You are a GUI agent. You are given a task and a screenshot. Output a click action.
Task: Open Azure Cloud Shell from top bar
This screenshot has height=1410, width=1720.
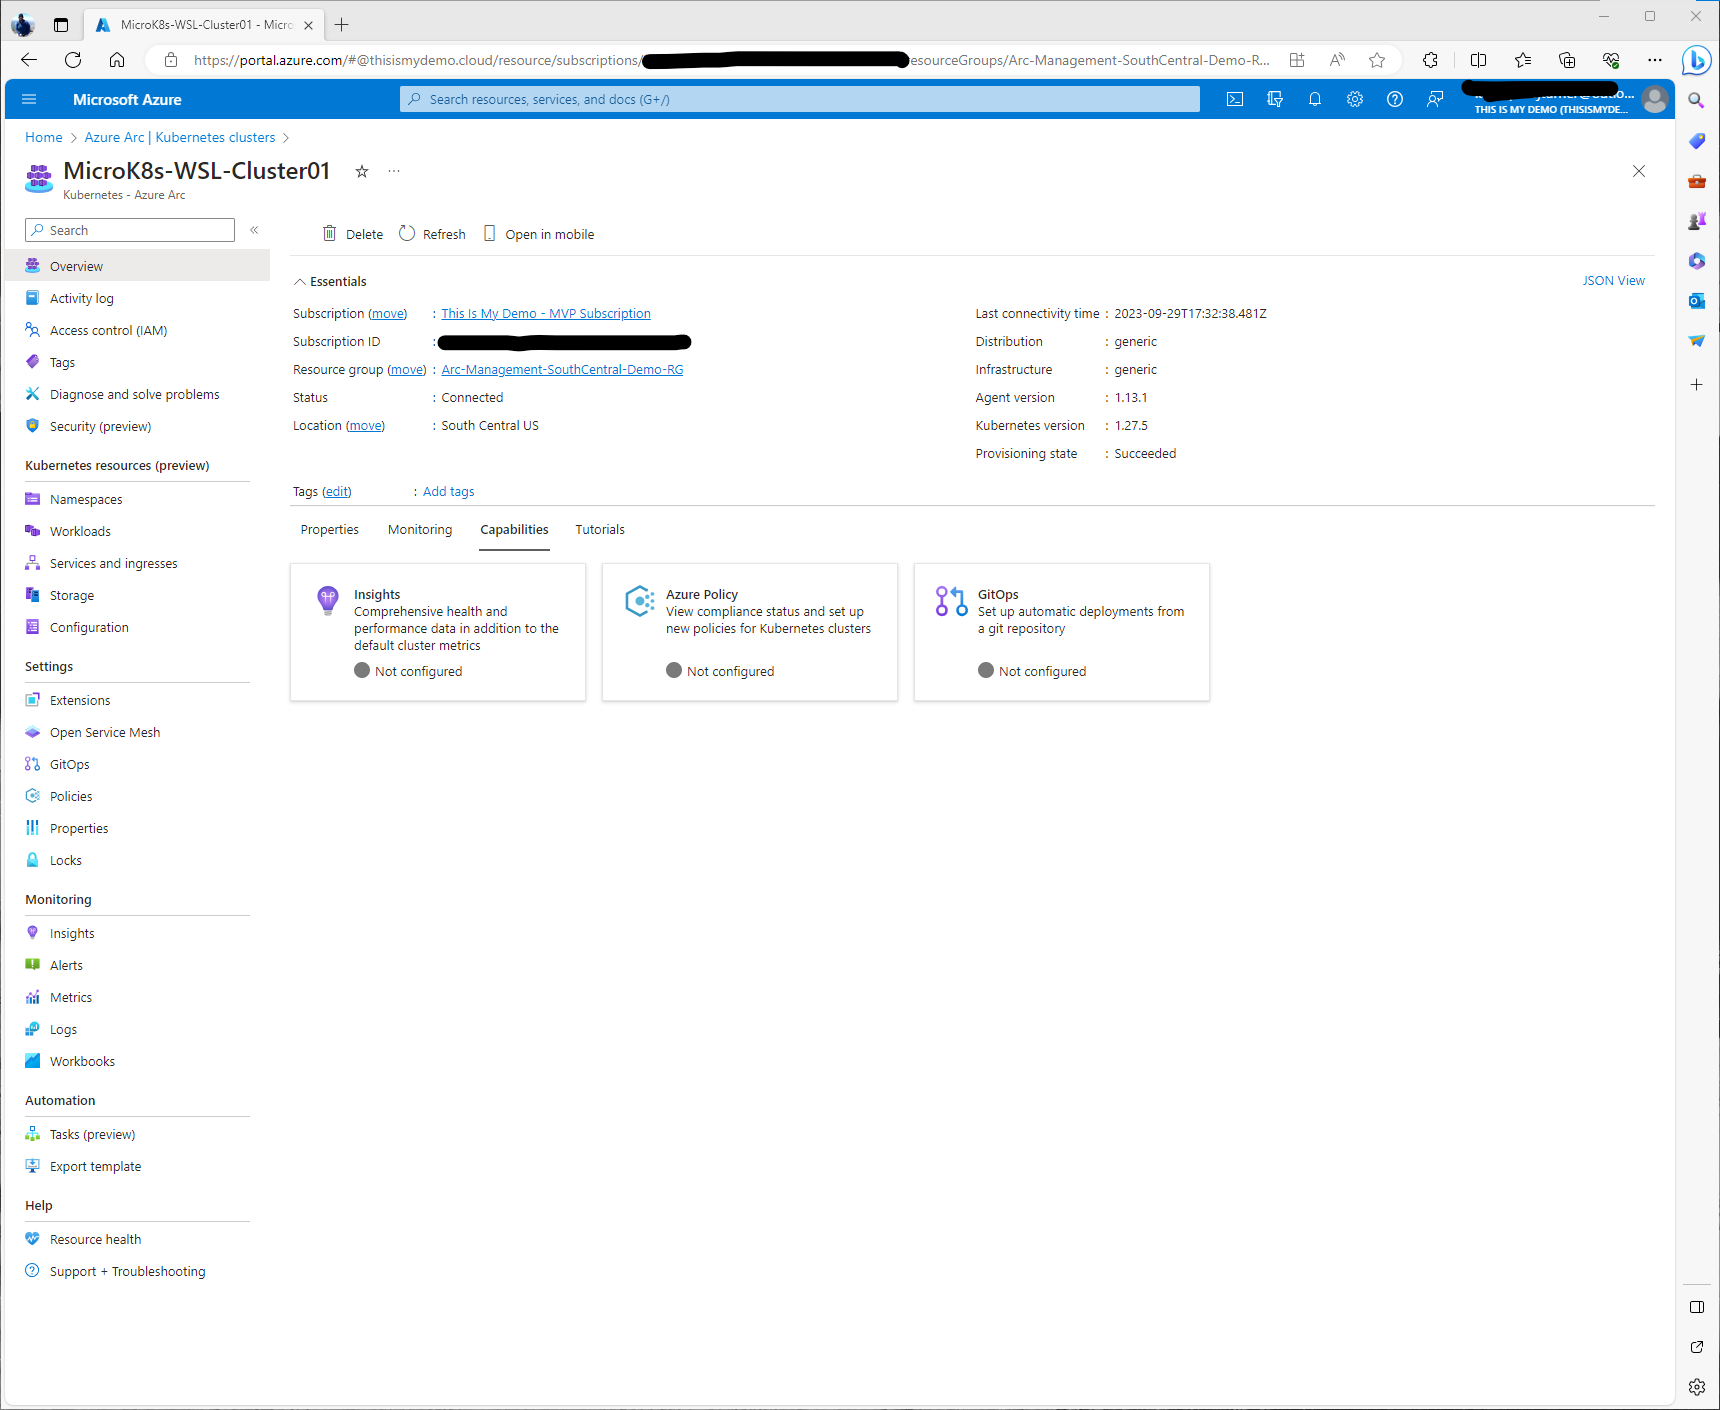pyautogui.click(x=1235, y=99)
